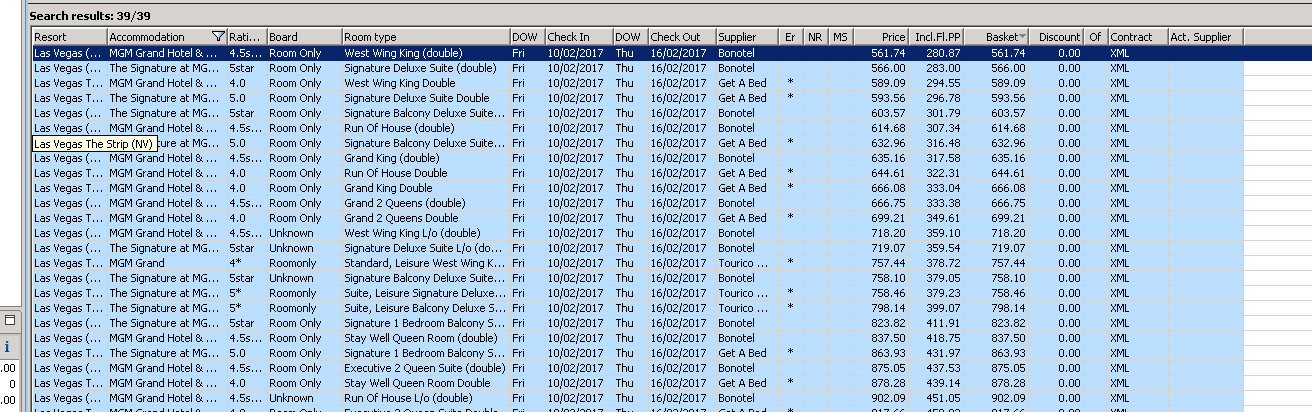Viewport: 1312px width, 412px height.
Task: Sort by the Discount column header
Action: 1057,37
